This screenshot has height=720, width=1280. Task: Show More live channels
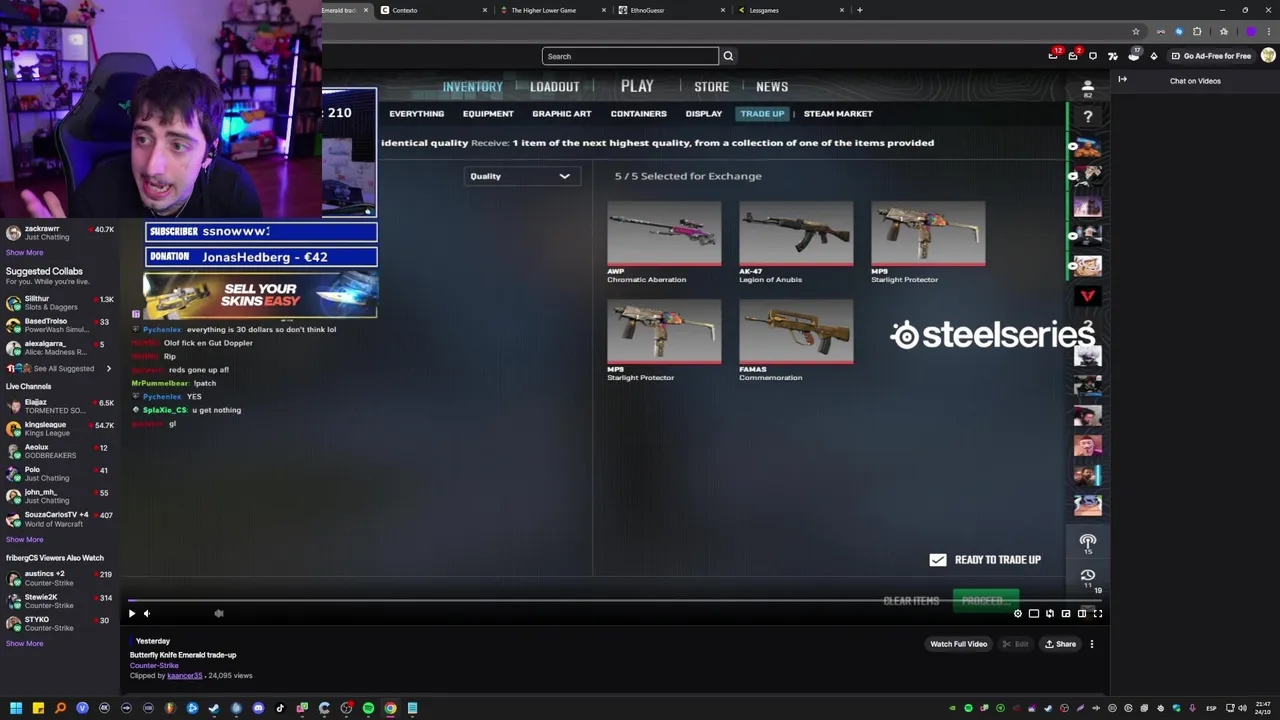24,539
